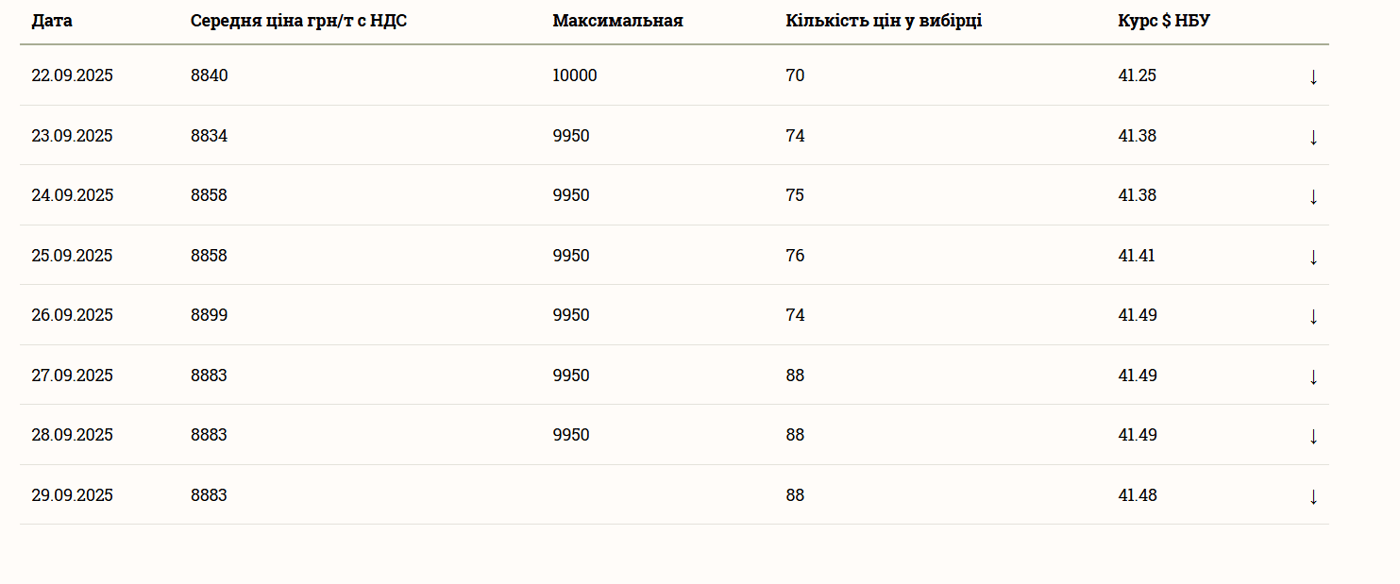The image size is (1400, 584).
Task: Click the Дата column header
Action: (x=52, y=21)
